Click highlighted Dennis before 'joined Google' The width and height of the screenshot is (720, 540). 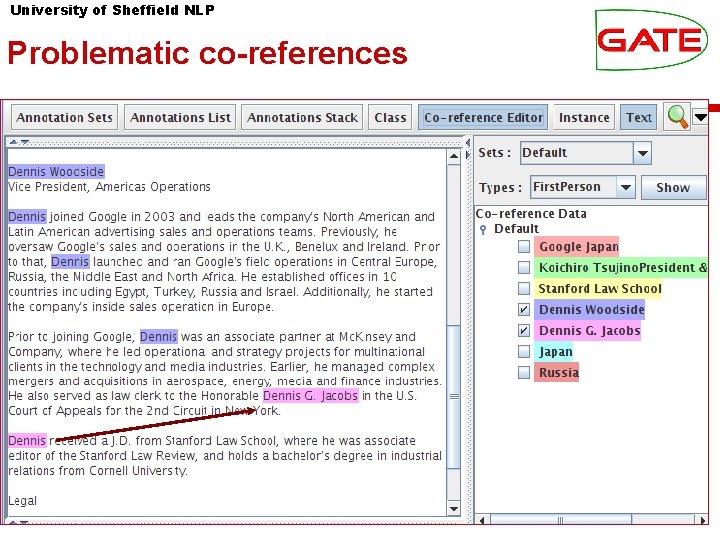click(27, 216)
